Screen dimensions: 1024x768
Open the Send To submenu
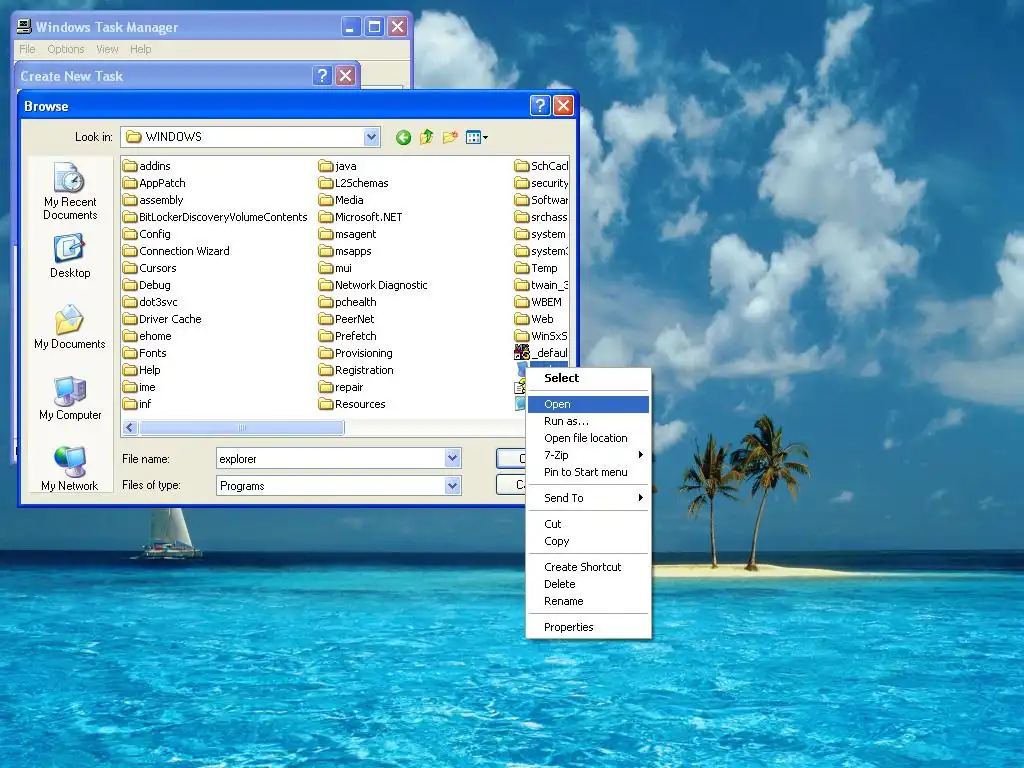pyautogui.click(x=588, y=498)
